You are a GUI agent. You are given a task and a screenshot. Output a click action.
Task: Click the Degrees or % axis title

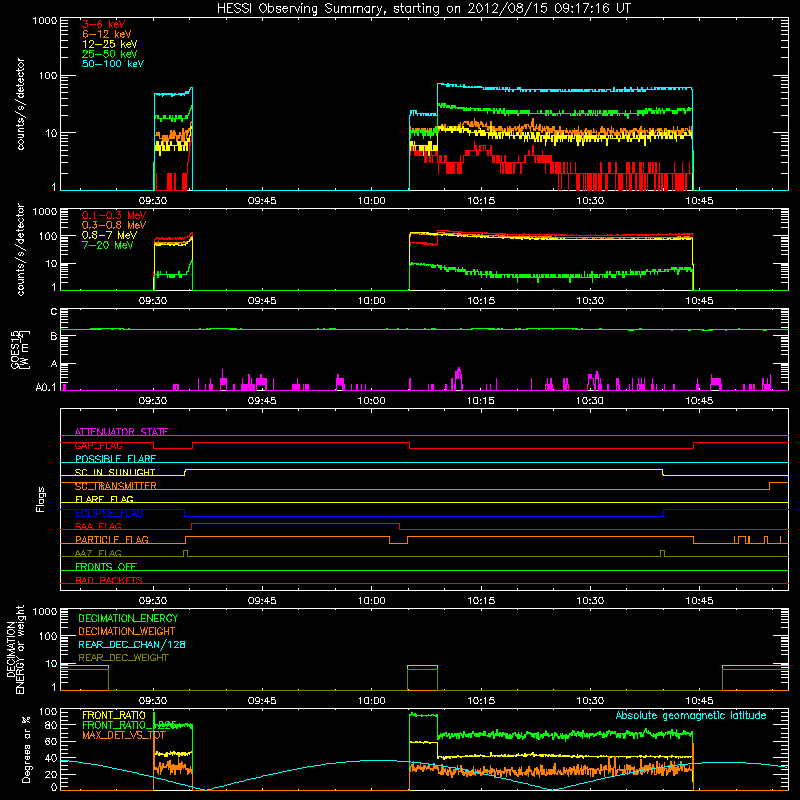coord(26,749)
